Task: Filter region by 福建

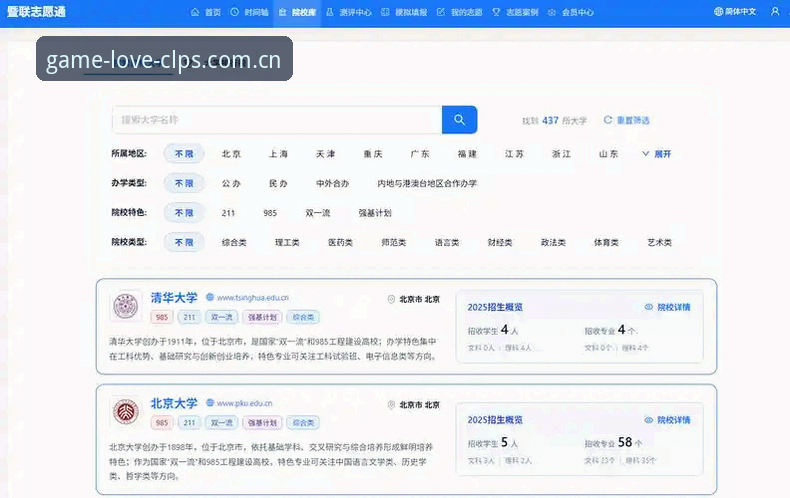Action: pos(467,154)
